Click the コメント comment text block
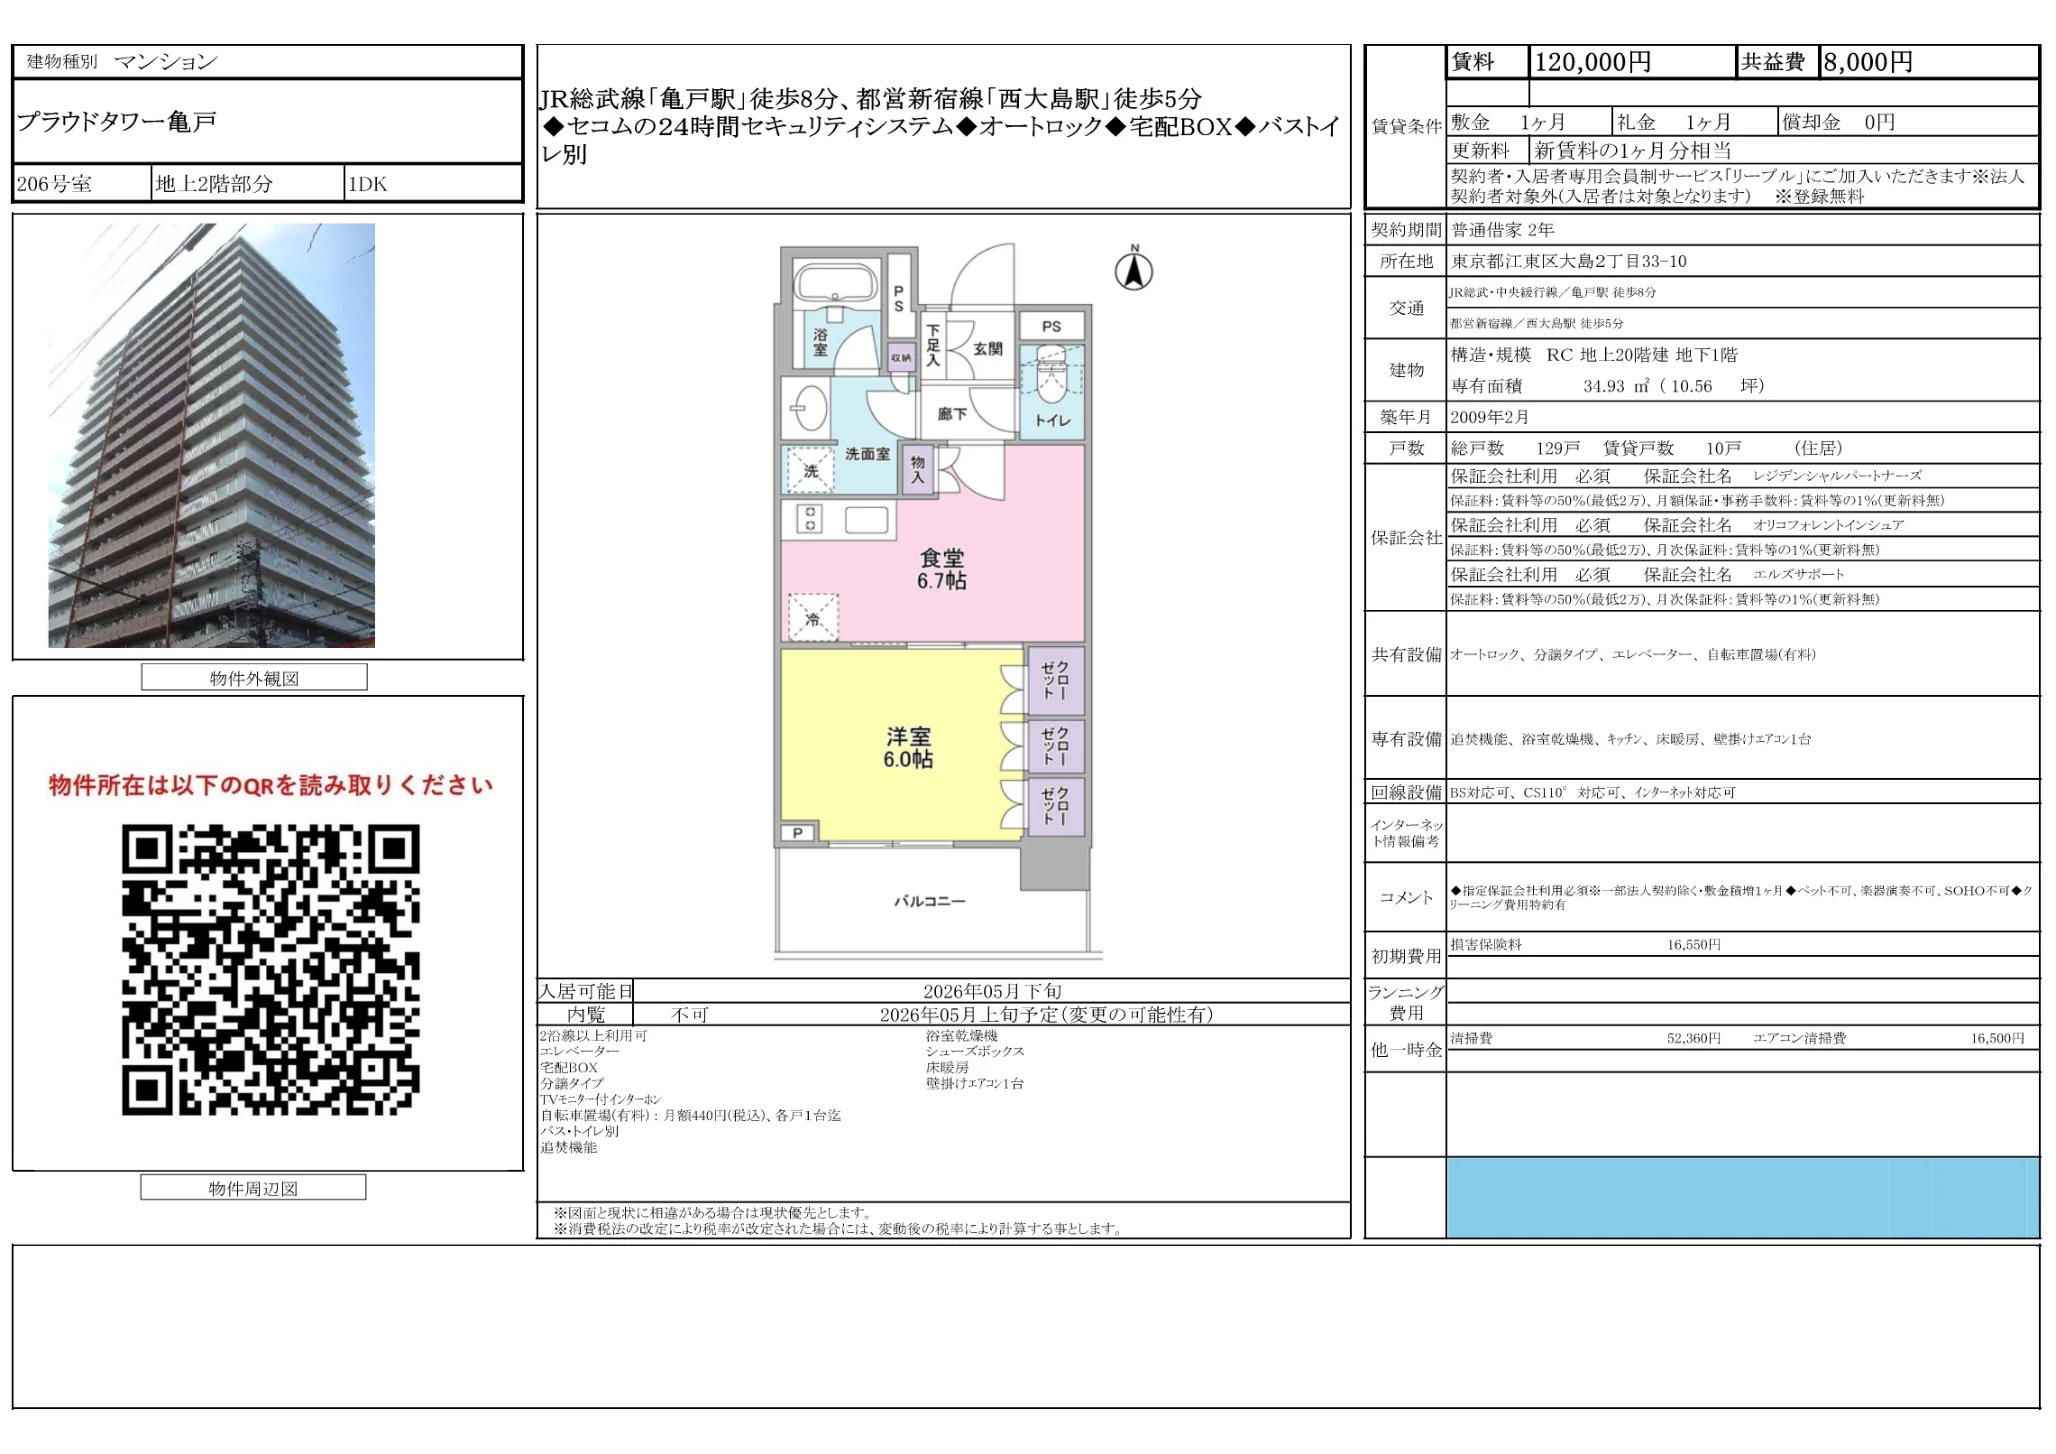Viewport: 2056px width, 1454px height. coord(1741,897)
